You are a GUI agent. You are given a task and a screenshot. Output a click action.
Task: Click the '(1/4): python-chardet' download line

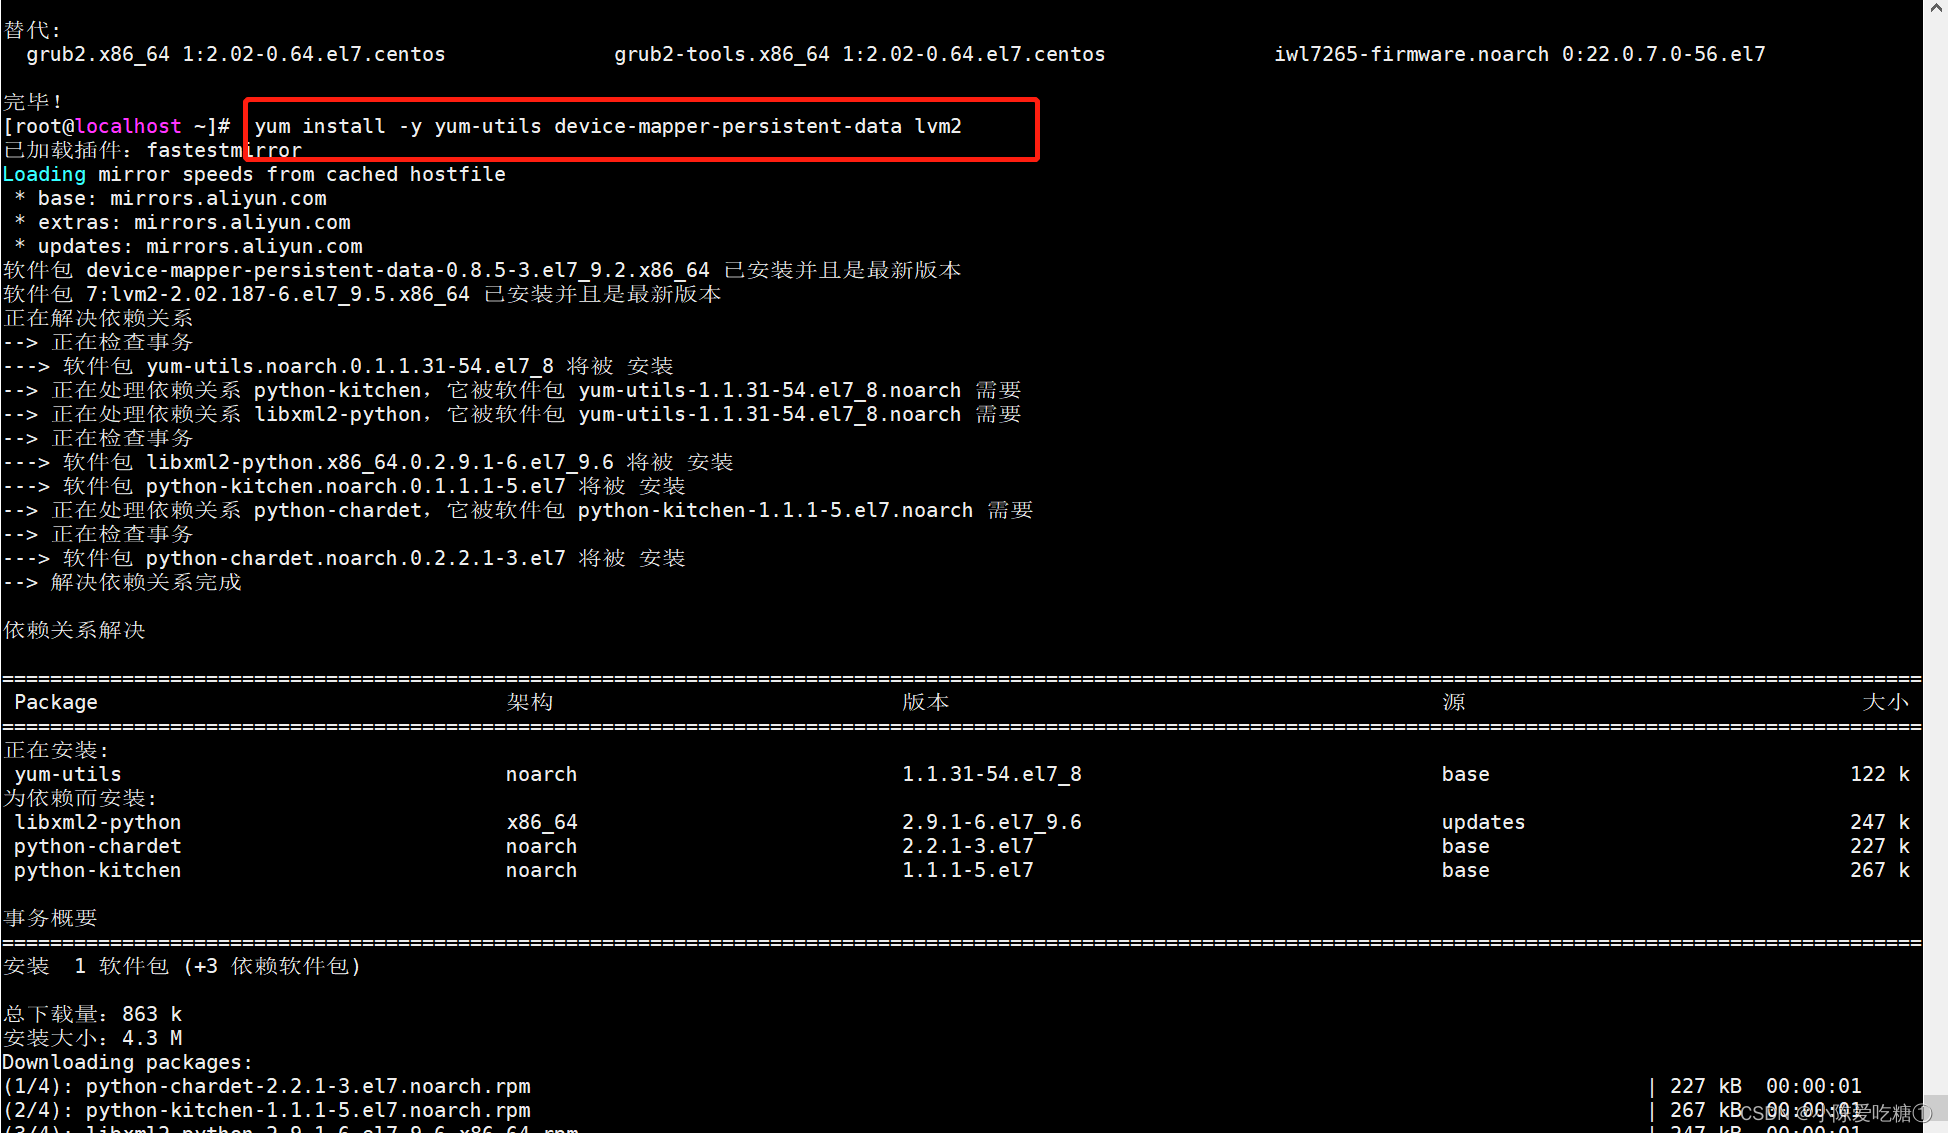tap(267, 1087)
